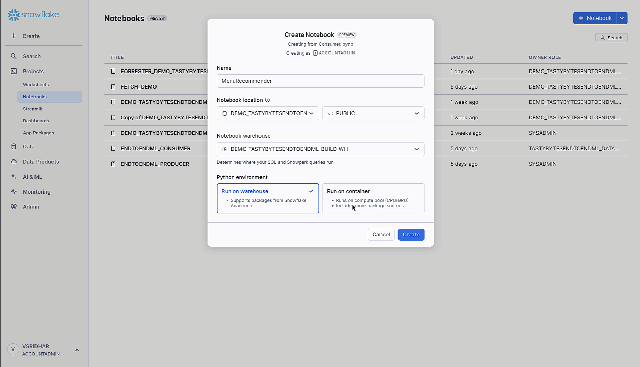Open the Notebook warehouse dropdown

(x=320, y=149)
